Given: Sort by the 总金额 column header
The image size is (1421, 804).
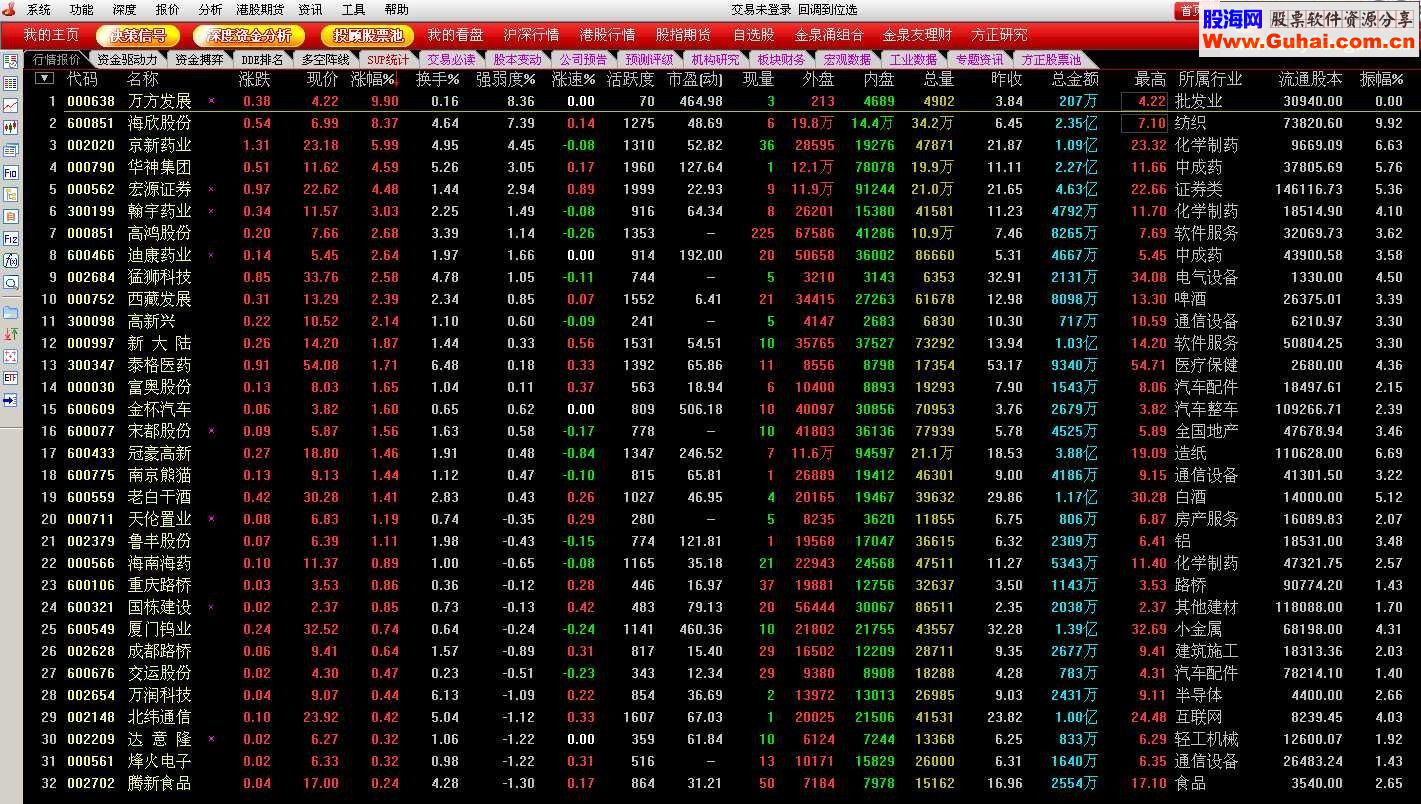Looking at the screenshot, I should pos(1075,78).
